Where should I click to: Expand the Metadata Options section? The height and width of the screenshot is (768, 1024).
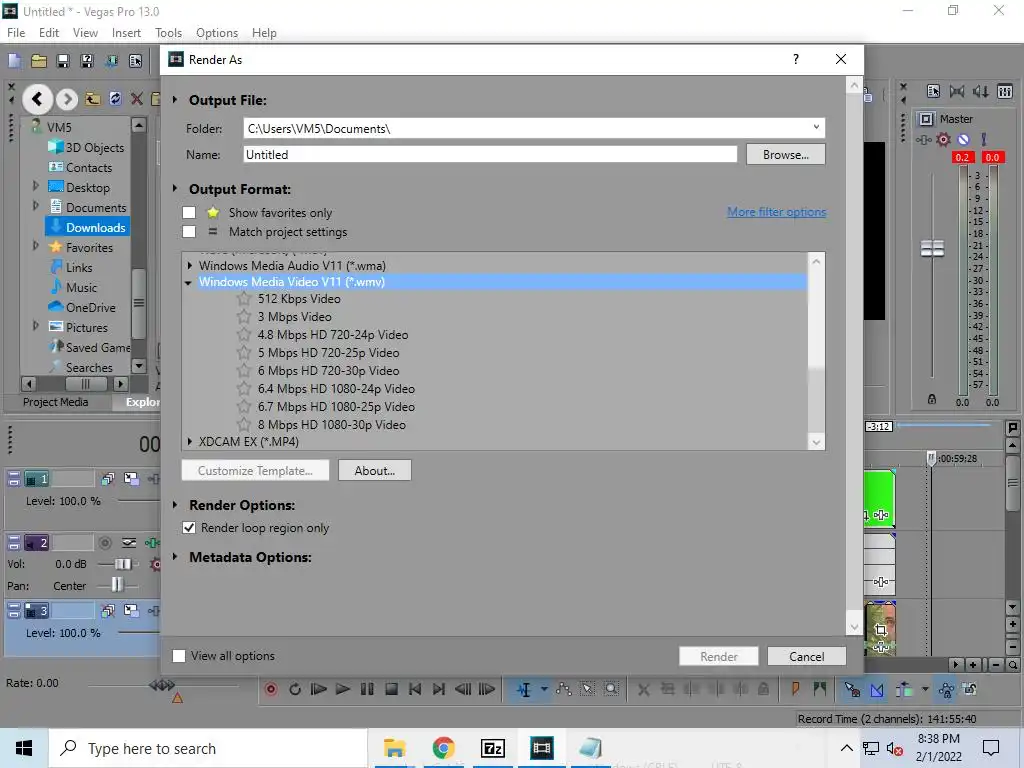[x=175, y=557]
